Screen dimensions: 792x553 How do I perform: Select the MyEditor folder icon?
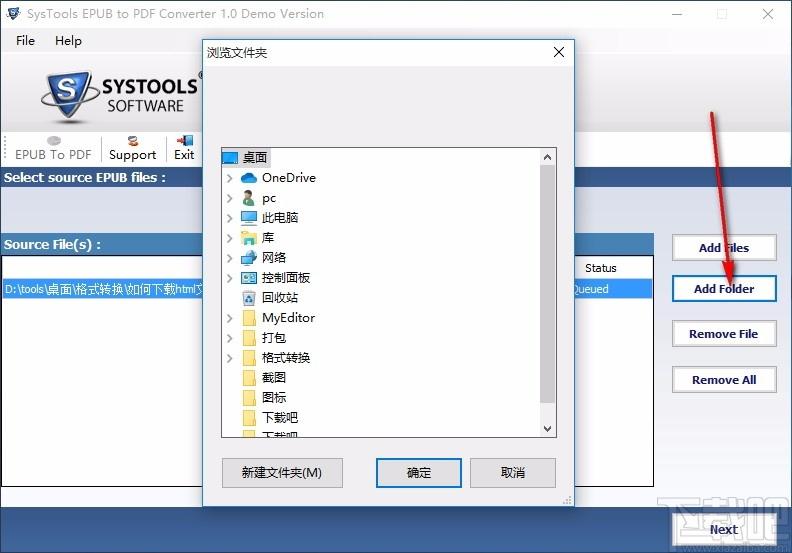(249, 318)
